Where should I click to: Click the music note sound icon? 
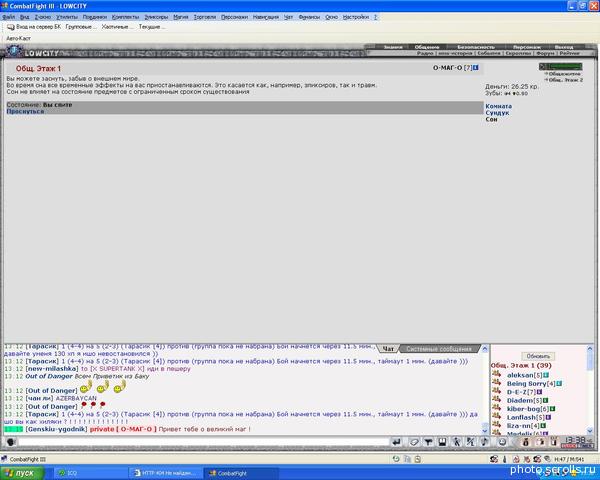point(484,442)
